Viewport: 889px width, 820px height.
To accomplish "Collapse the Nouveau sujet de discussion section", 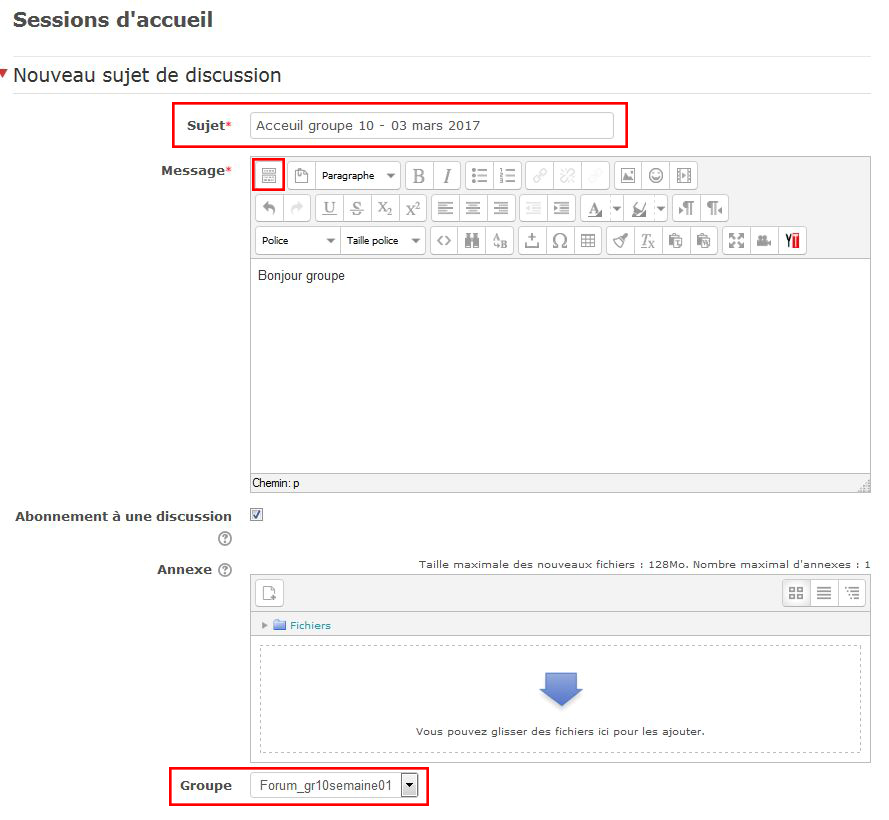I will [5, 74].
